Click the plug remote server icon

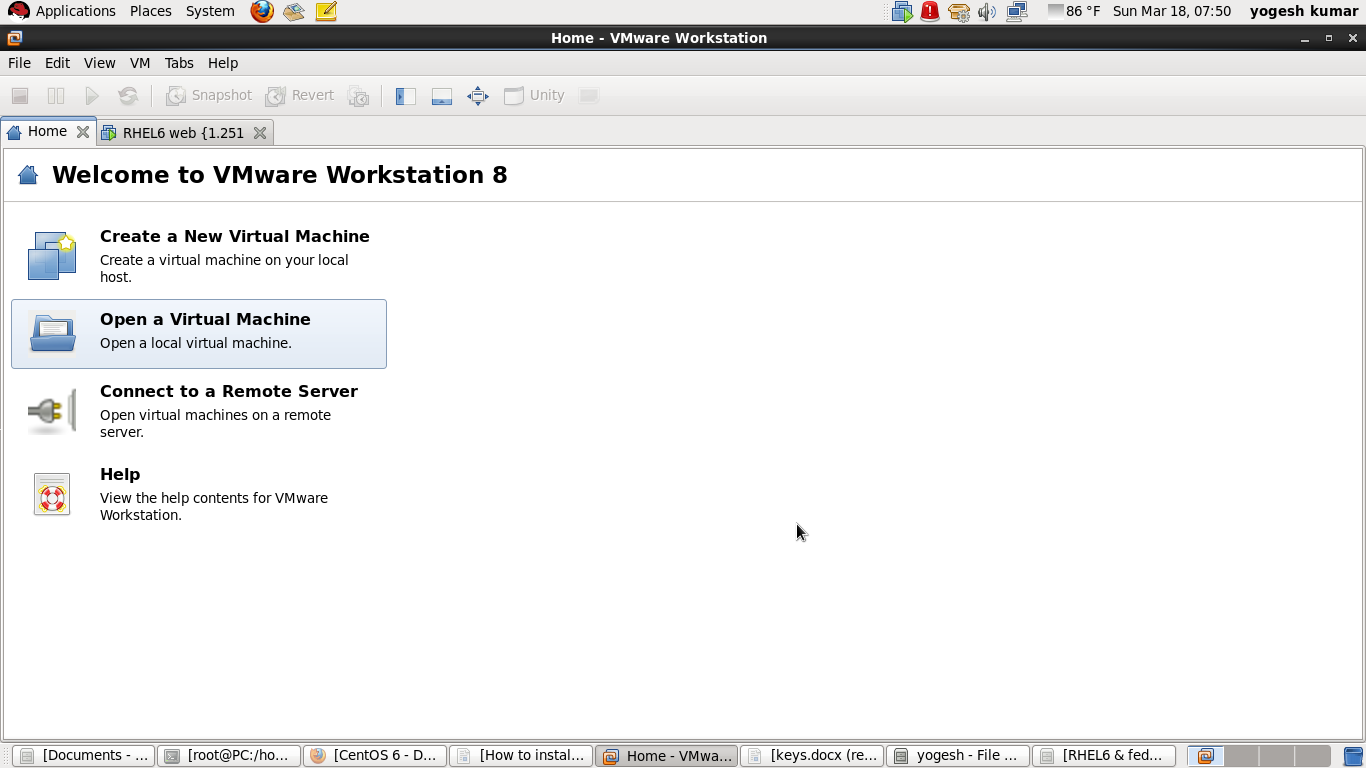52,411
